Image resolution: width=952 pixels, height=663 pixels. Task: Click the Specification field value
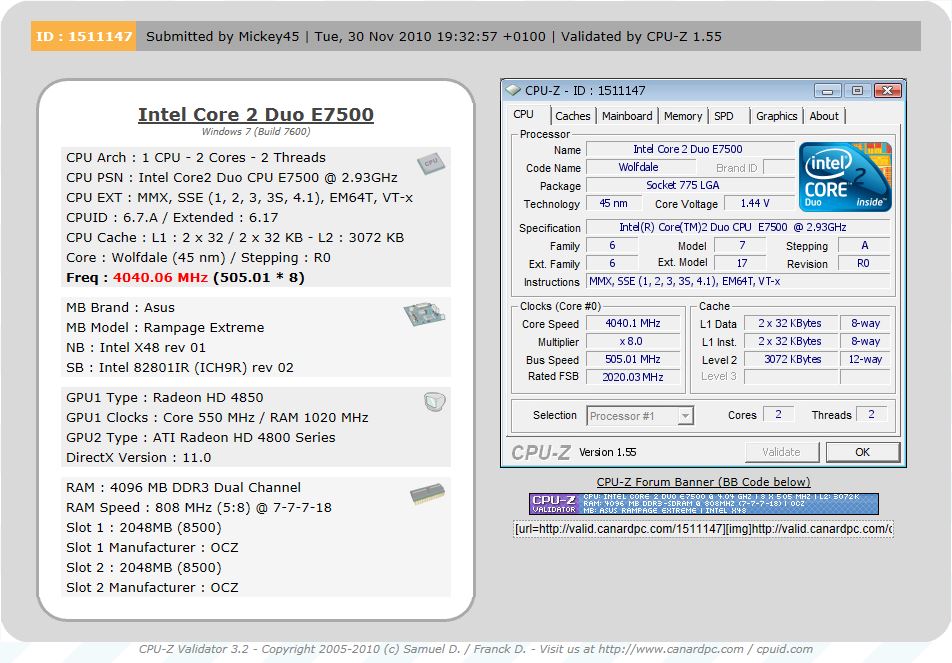(x=738, y=227)
